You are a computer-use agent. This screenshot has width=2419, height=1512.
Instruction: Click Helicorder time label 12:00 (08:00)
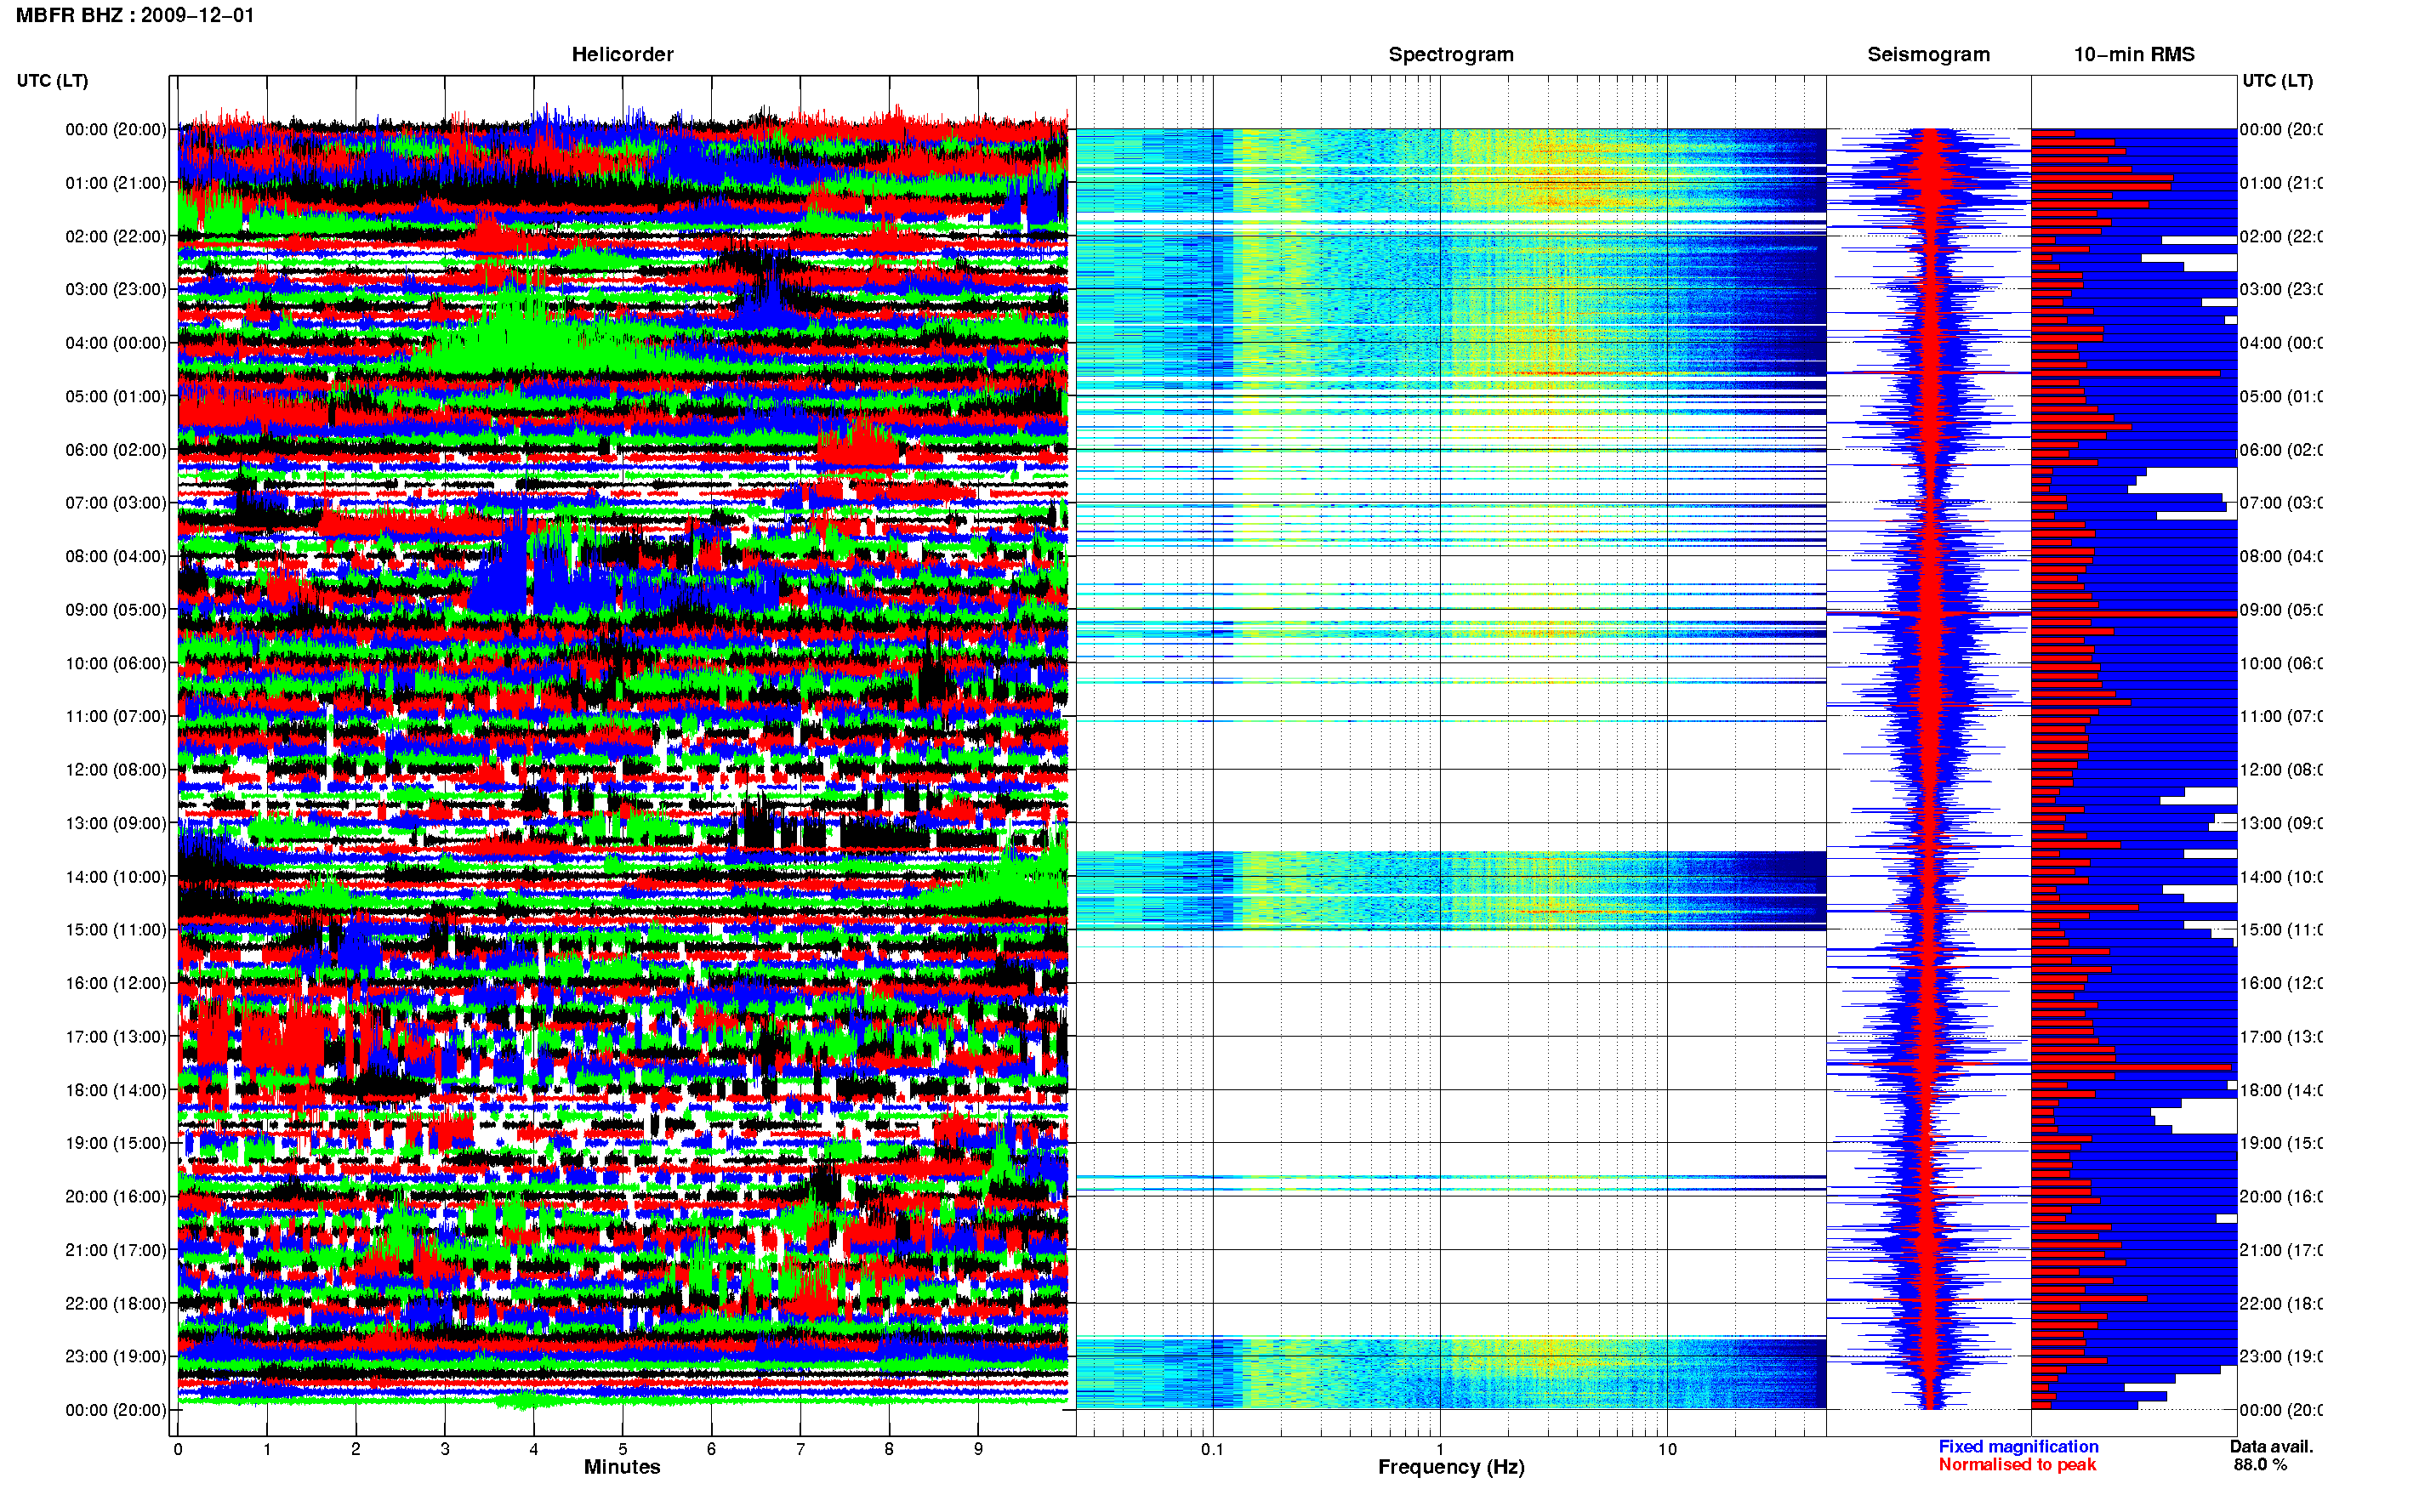[x=116, y=770]
